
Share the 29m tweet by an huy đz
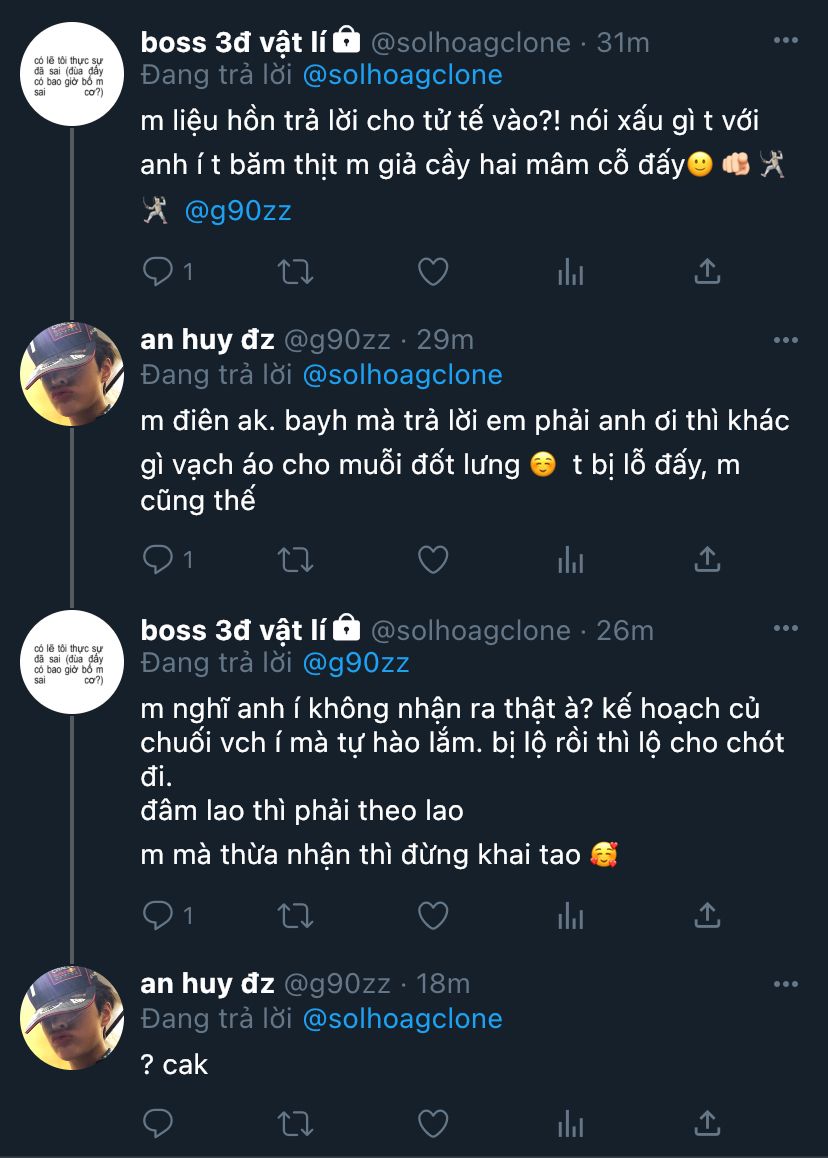point(707,559)
